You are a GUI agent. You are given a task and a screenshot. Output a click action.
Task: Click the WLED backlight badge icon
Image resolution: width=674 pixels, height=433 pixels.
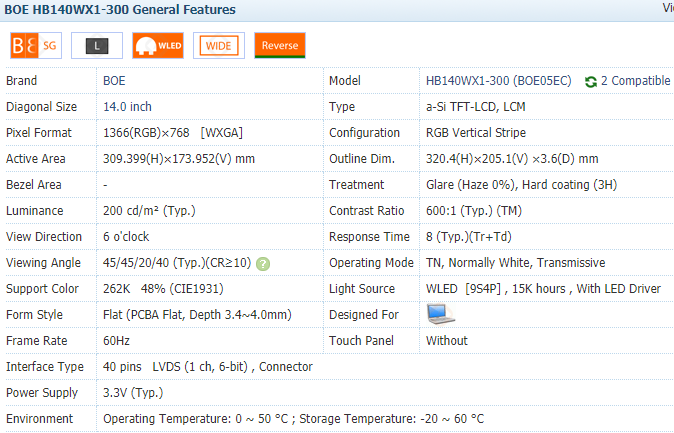click(158, 45)
